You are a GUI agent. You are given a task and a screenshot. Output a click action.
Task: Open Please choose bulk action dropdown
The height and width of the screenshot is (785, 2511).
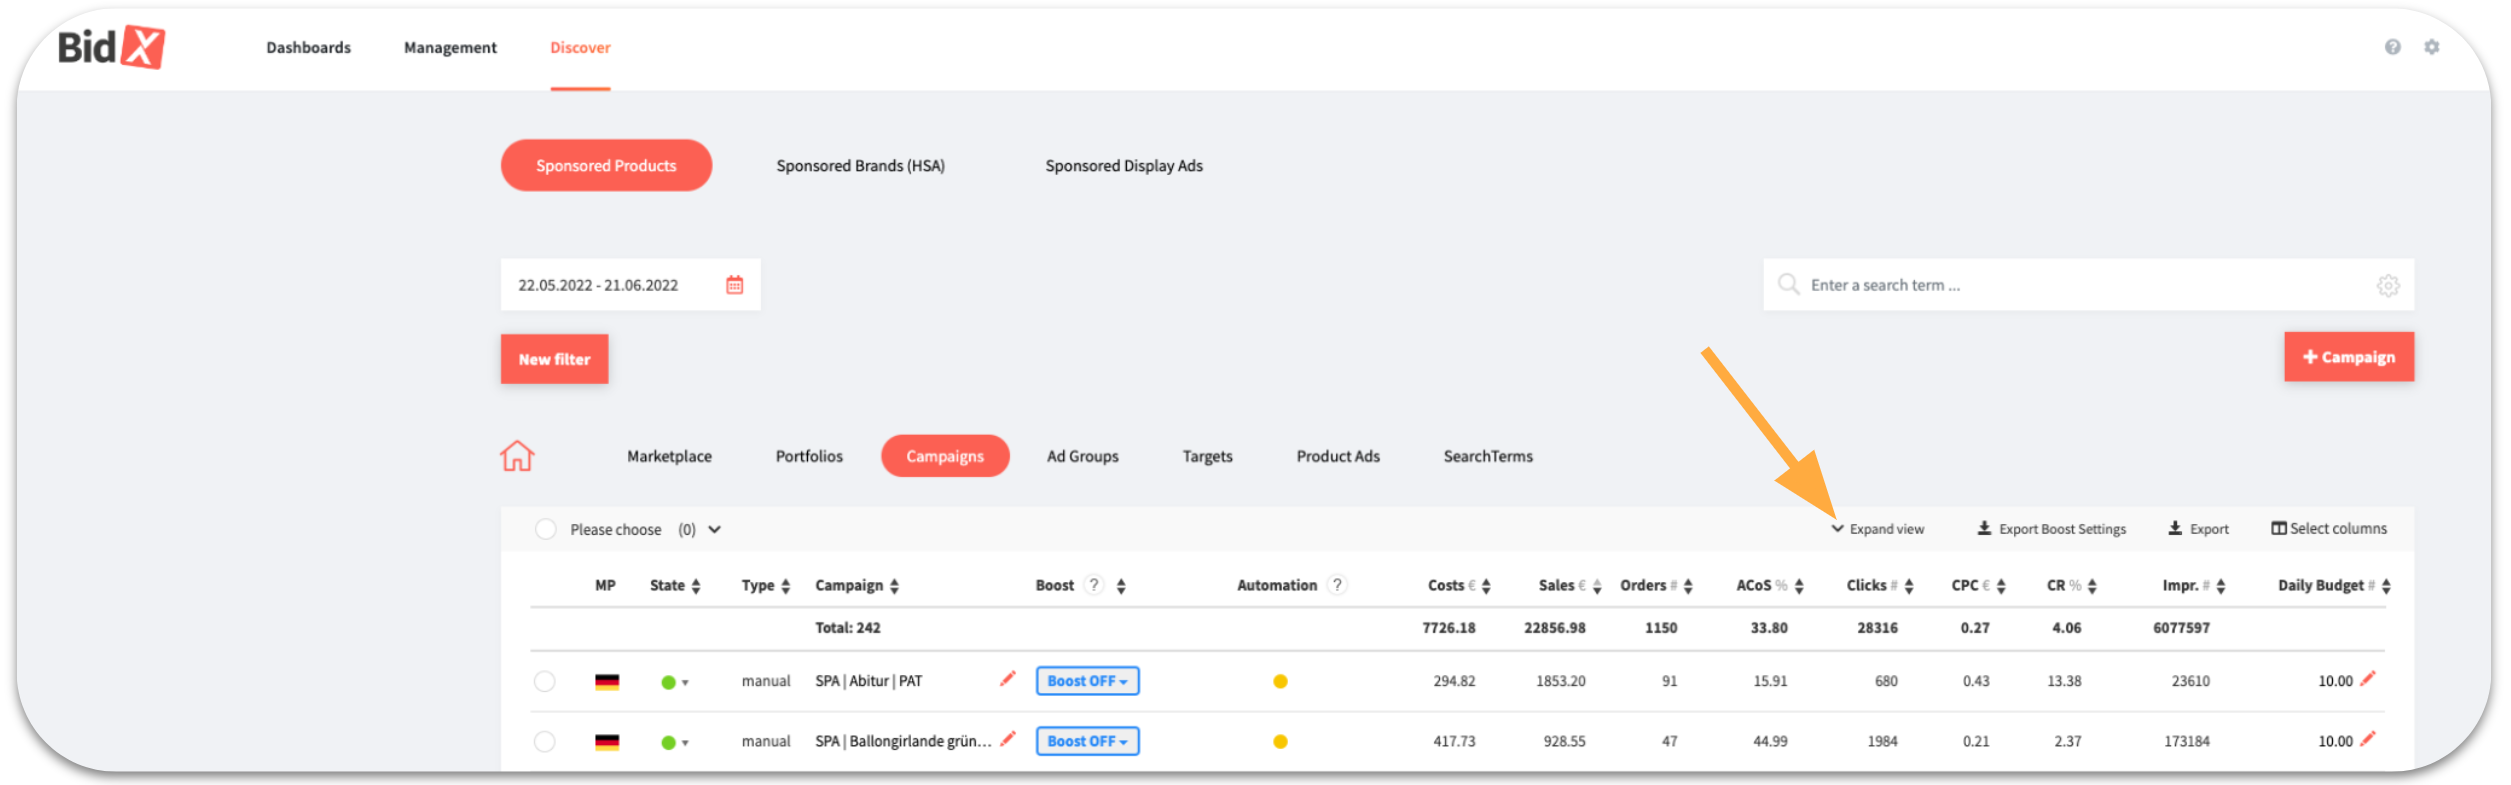(714, 529)
